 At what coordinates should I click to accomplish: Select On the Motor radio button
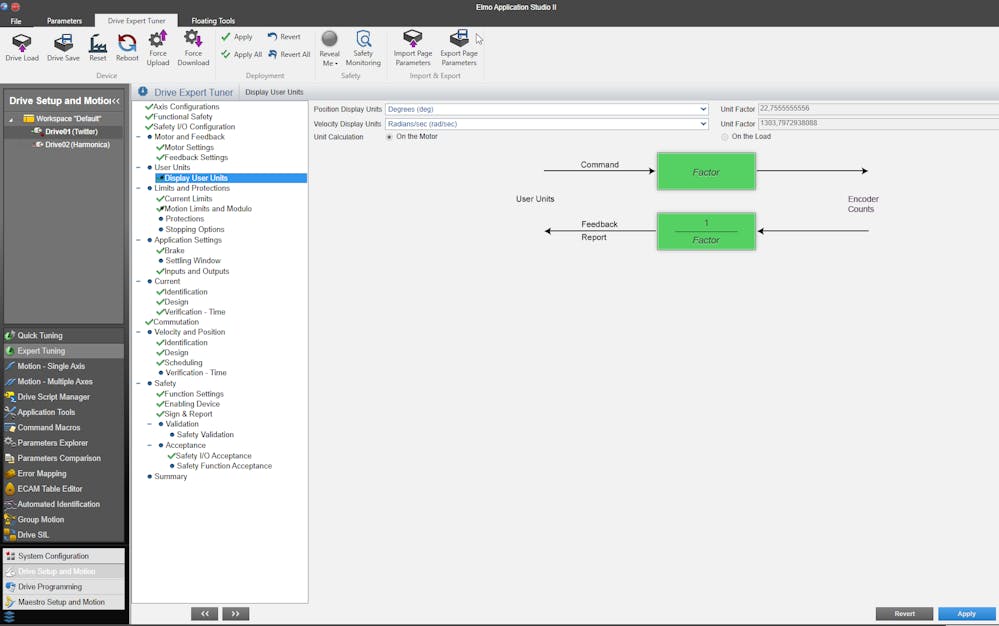tap(389, 137)
